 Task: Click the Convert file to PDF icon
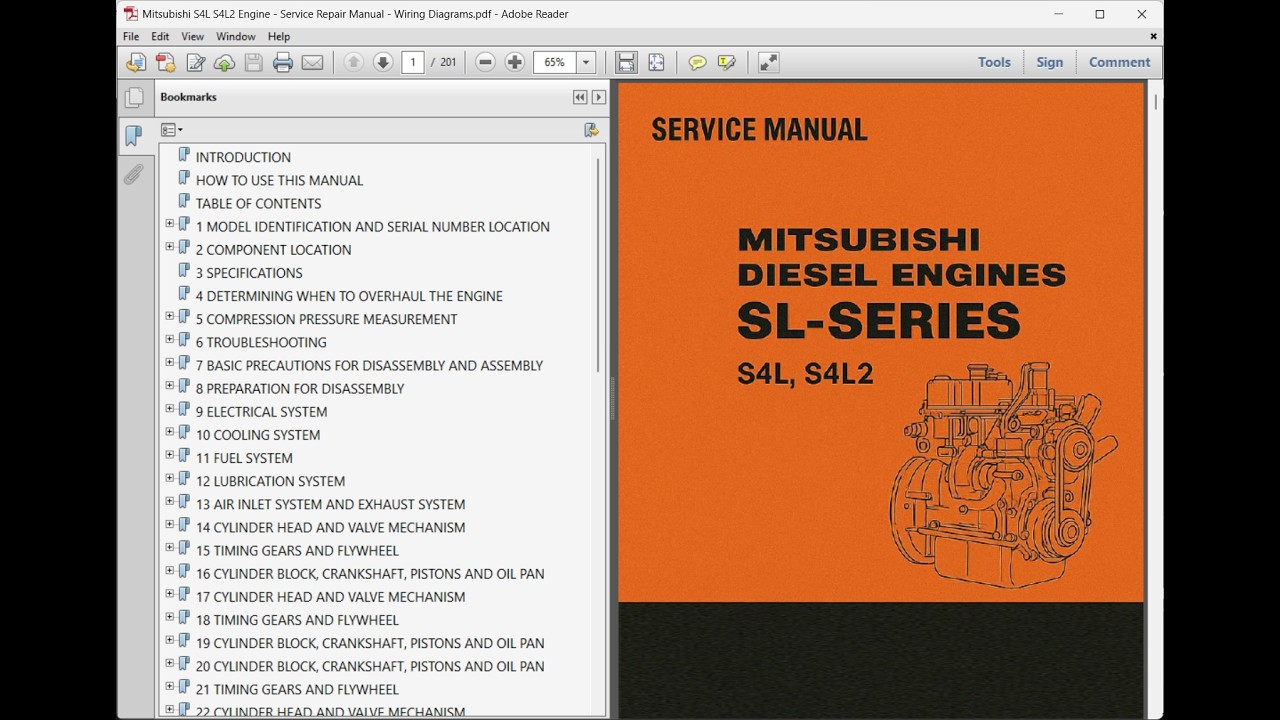tap(166, 62)
